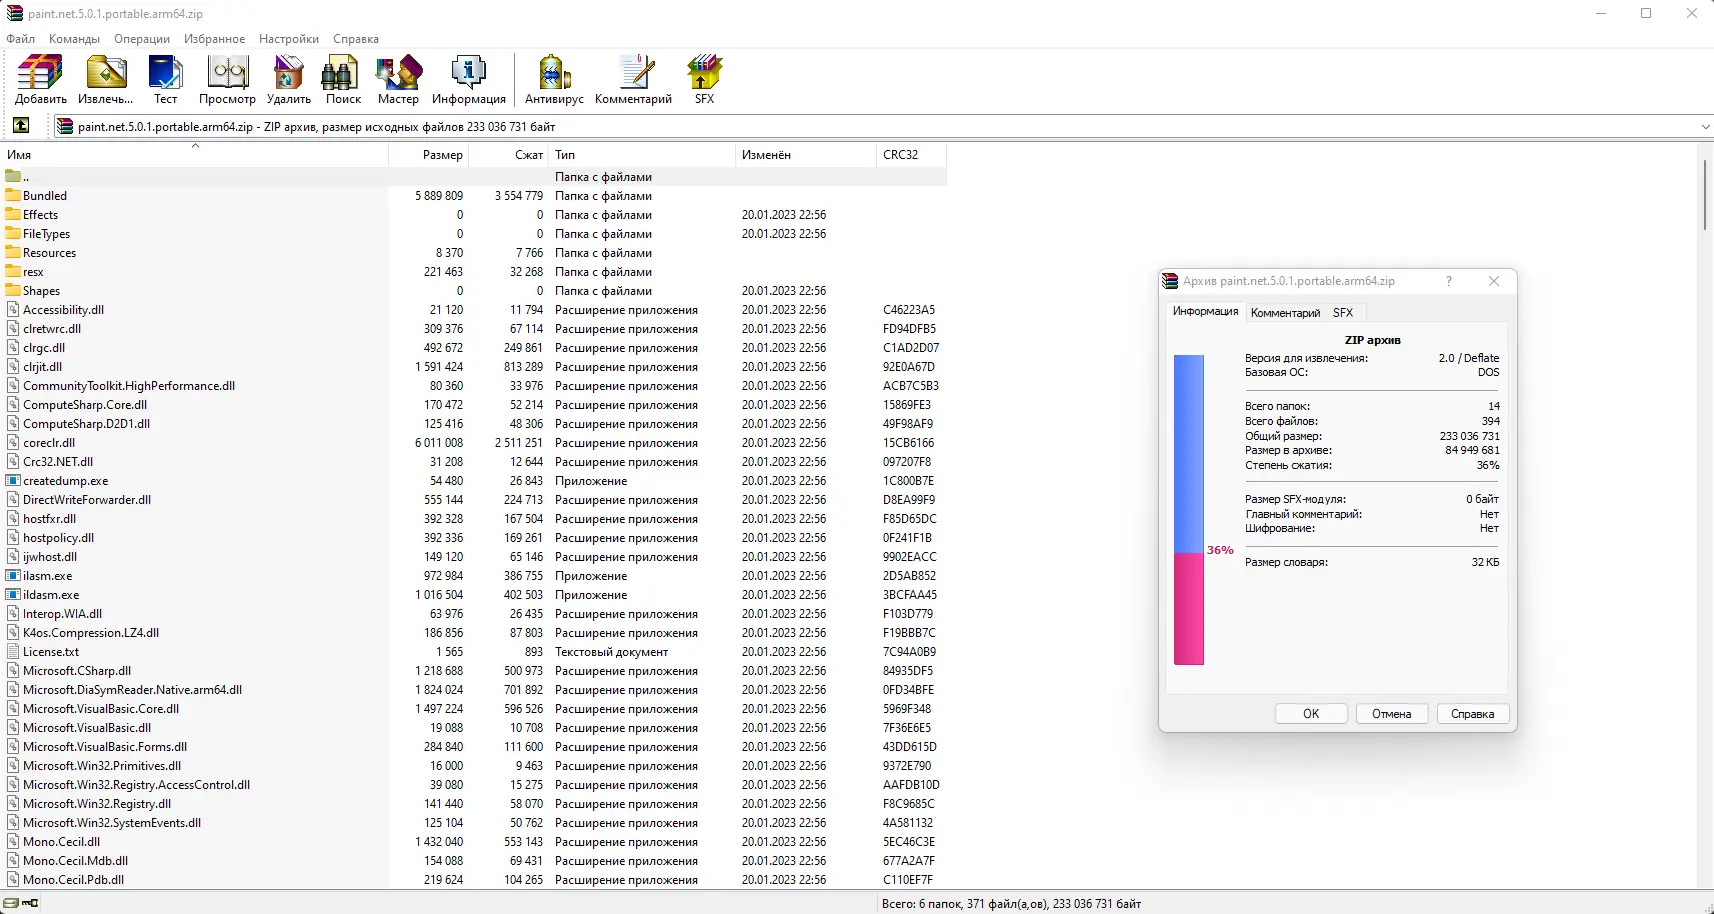Sort the list by Размер column
1714x914 pixels.
click(x=428, y=155)
